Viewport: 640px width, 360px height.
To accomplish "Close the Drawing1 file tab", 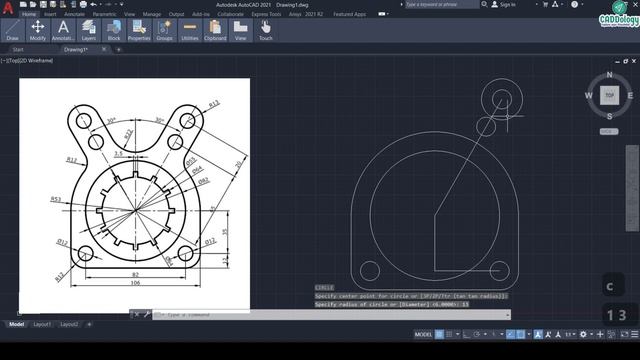I will 104,49.
